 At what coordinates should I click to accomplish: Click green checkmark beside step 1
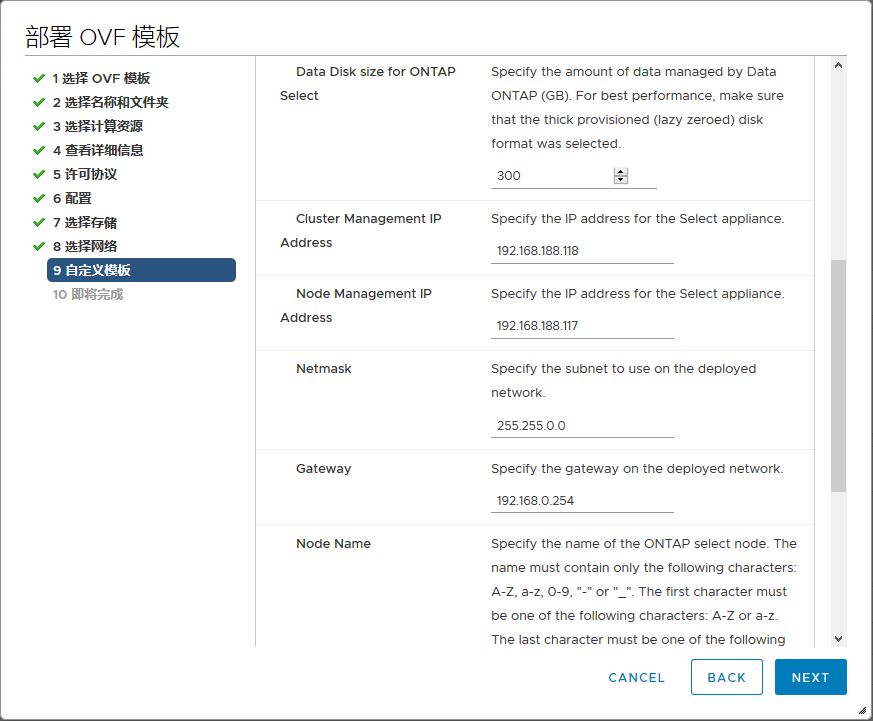(x=38, y=79)
